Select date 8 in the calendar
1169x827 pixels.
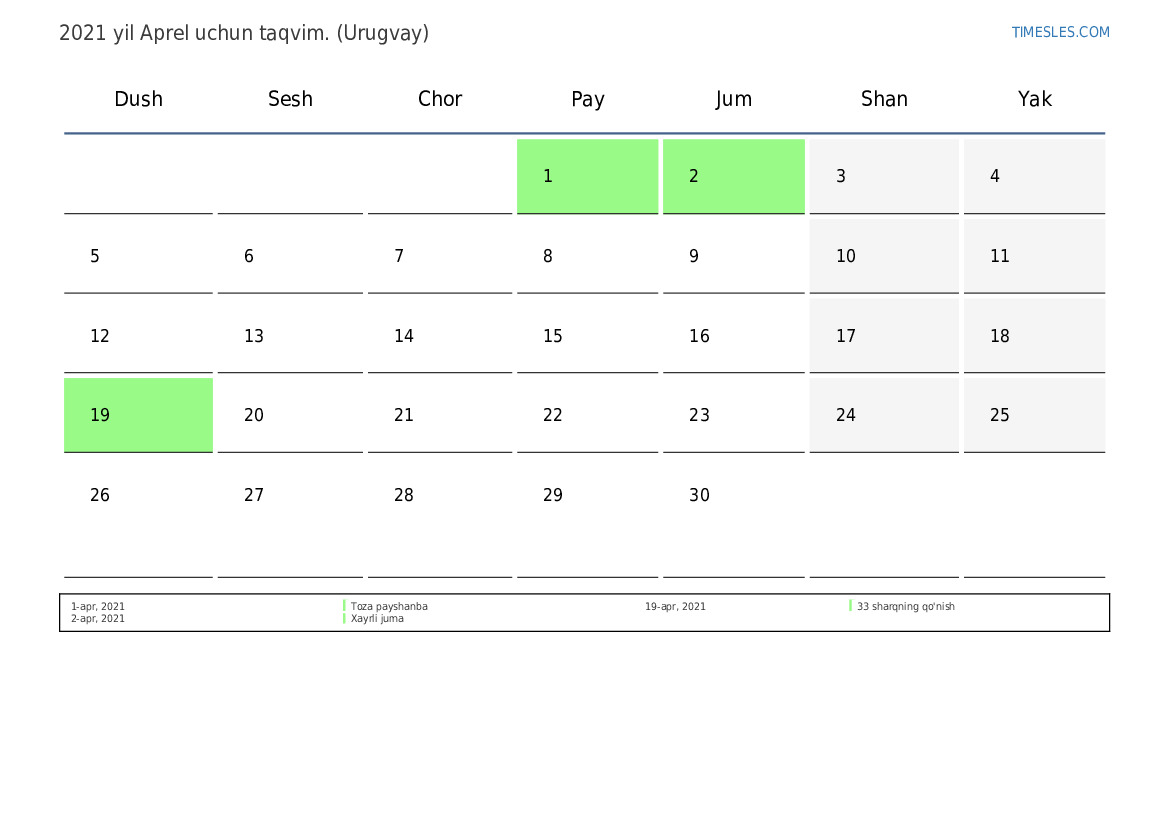pyautogui.click(x=587, y=256)
